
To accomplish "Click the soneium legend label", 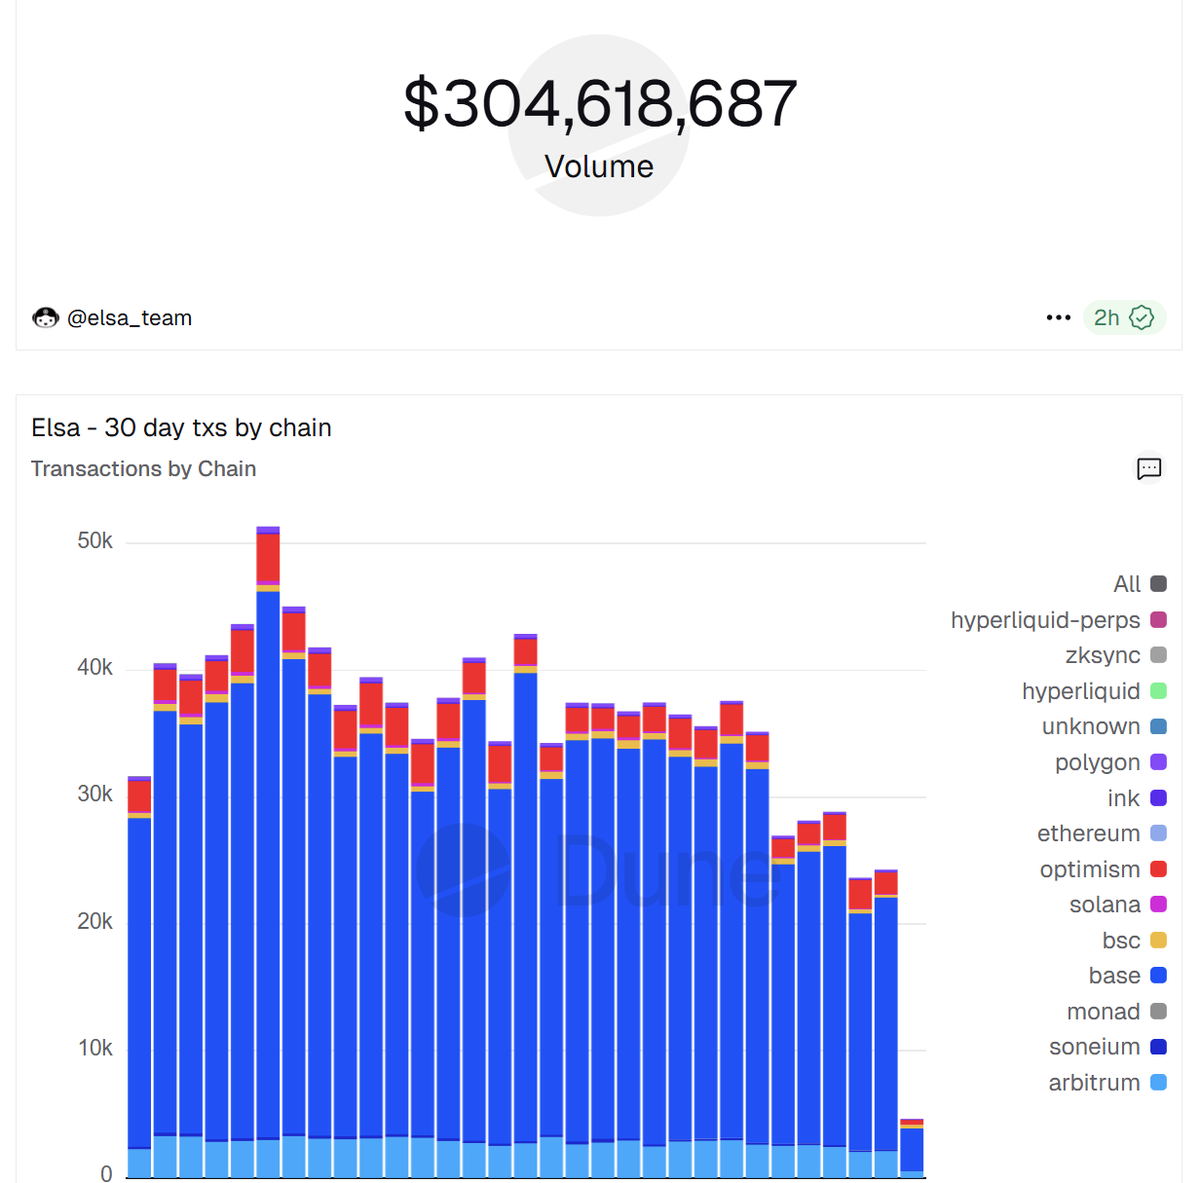I will coord(1094,1046).
